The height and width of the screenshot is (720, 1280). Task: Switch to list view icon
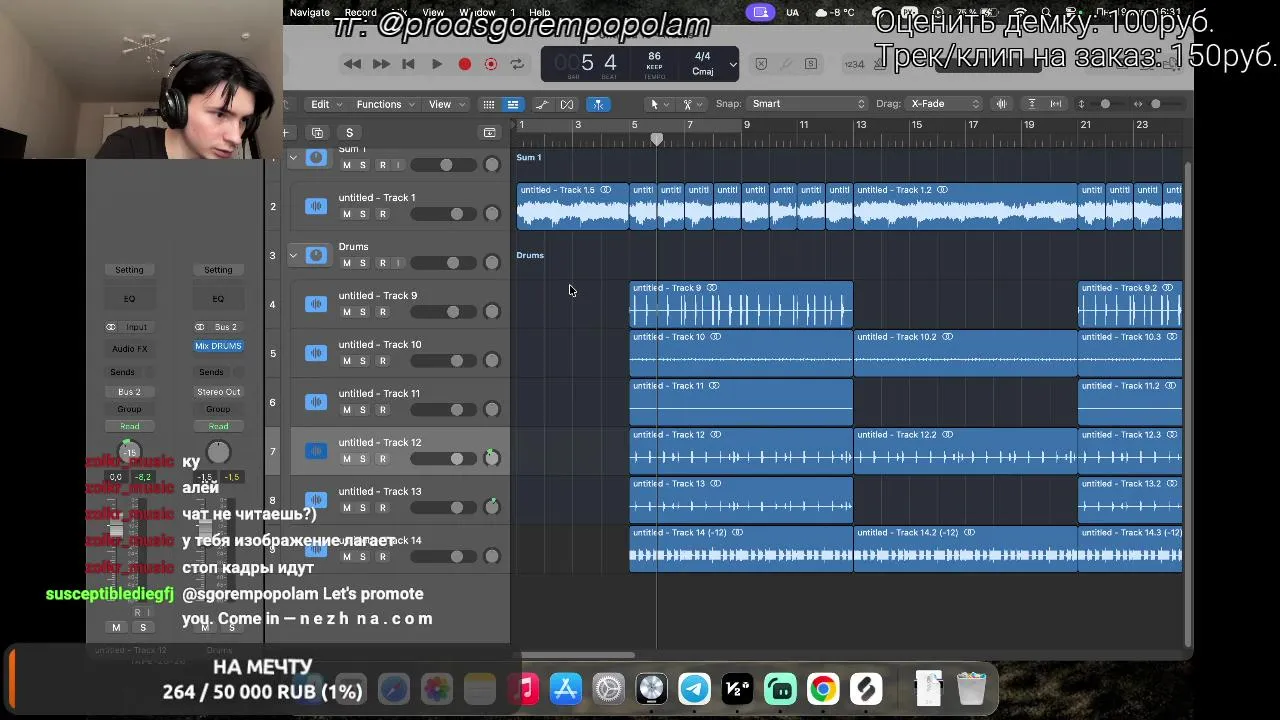[x=512, y=104]
